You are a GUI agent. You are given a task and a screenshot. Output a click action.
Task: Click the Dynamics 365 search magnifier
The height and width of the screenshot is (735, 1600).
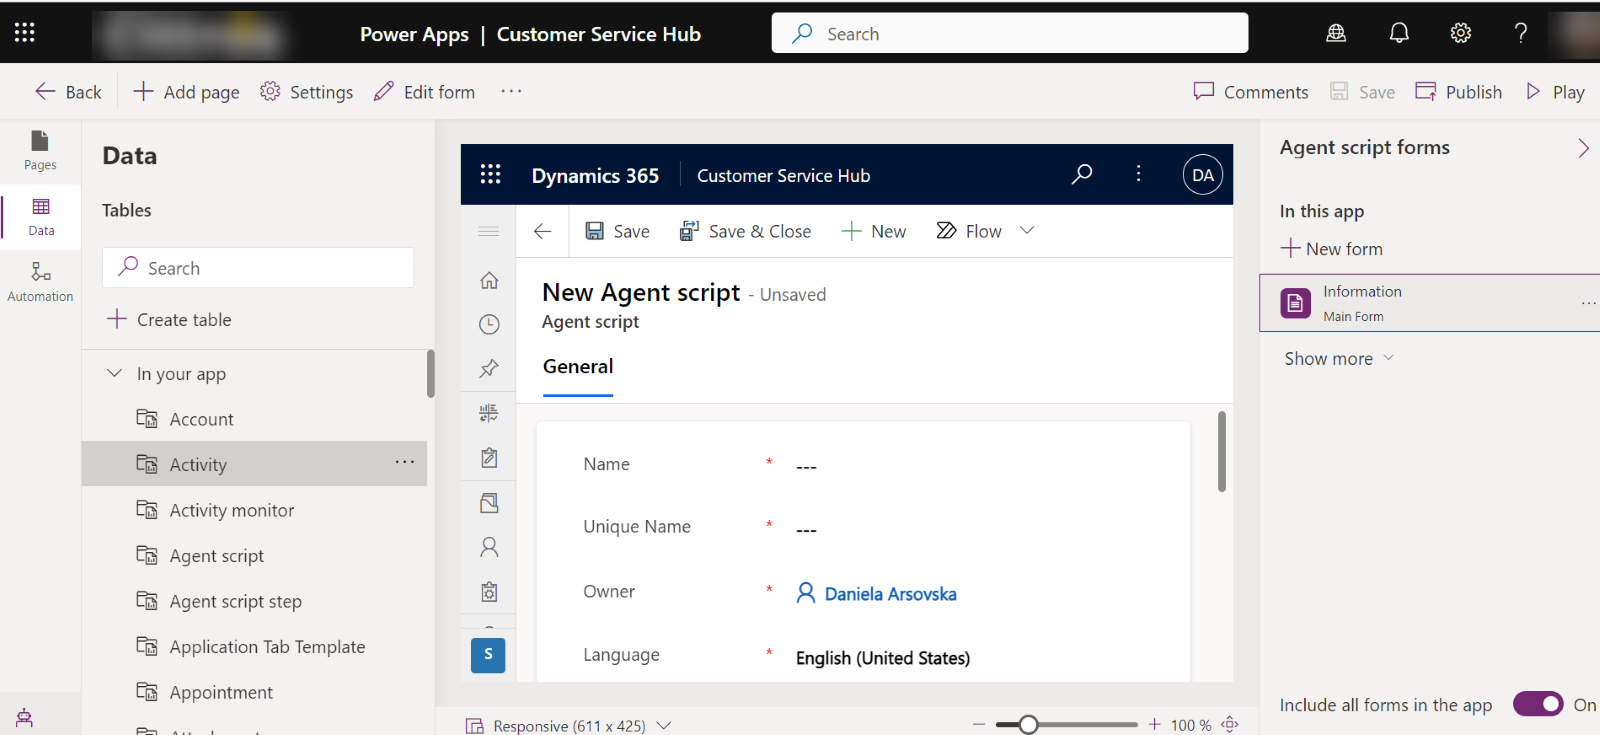coord(1082,174)
